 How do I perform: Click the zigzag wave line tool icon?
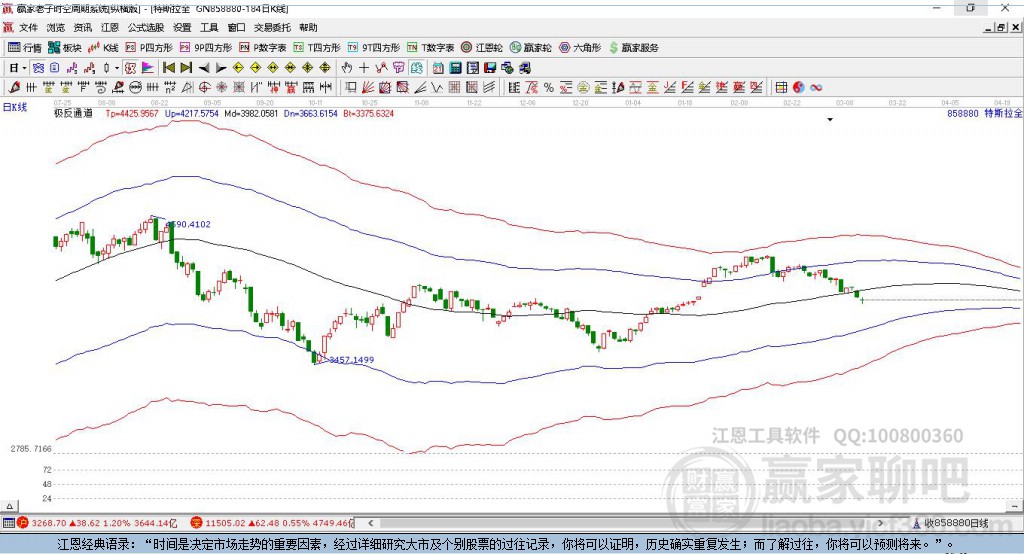click(x=437, y=88)
